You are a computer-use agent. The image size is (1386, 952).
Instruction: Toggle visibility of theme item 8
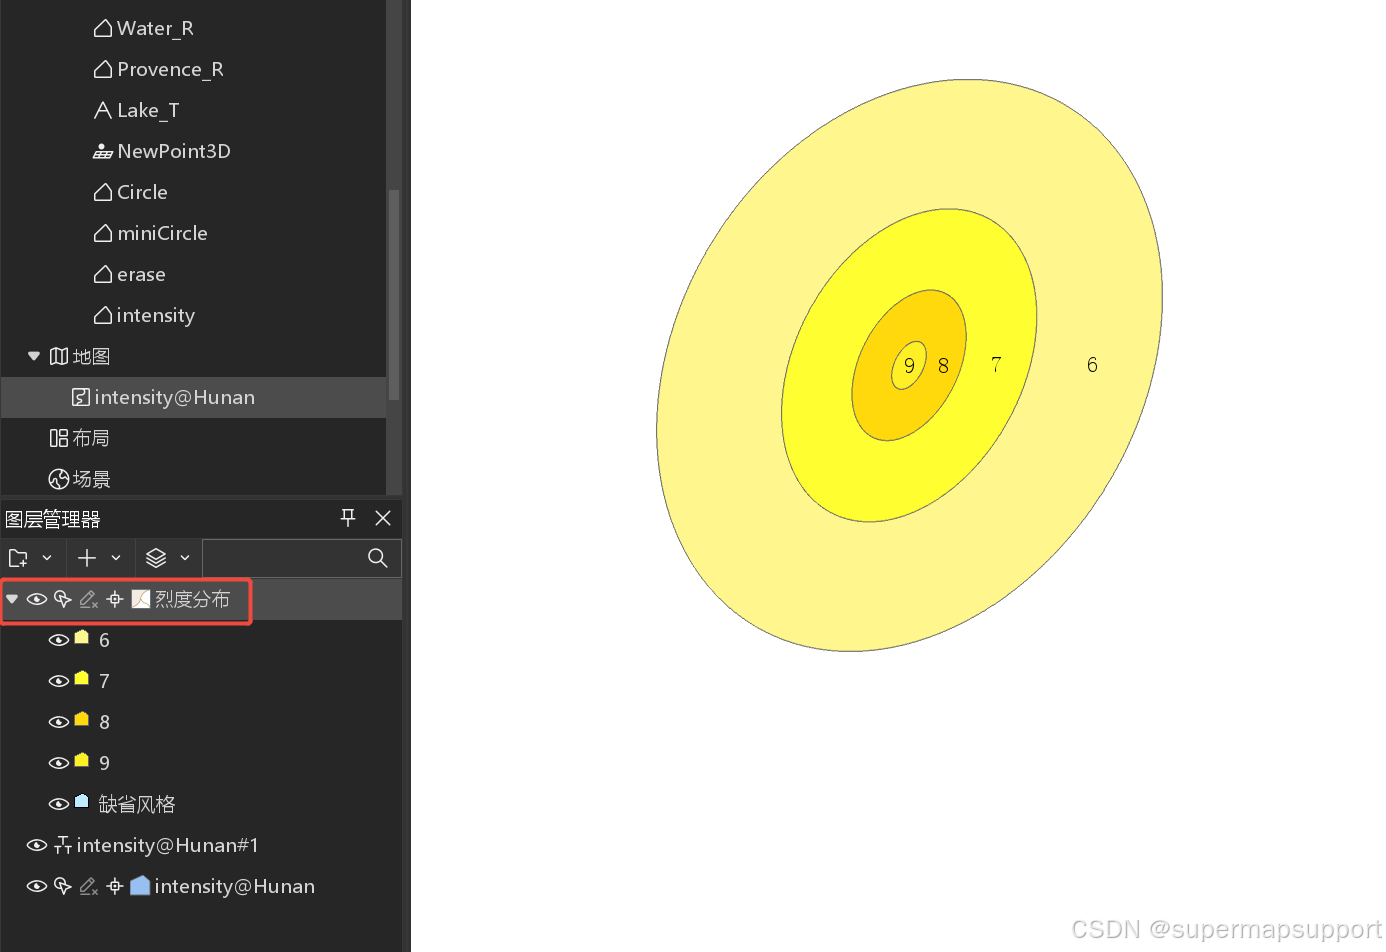tap(59, 722)
